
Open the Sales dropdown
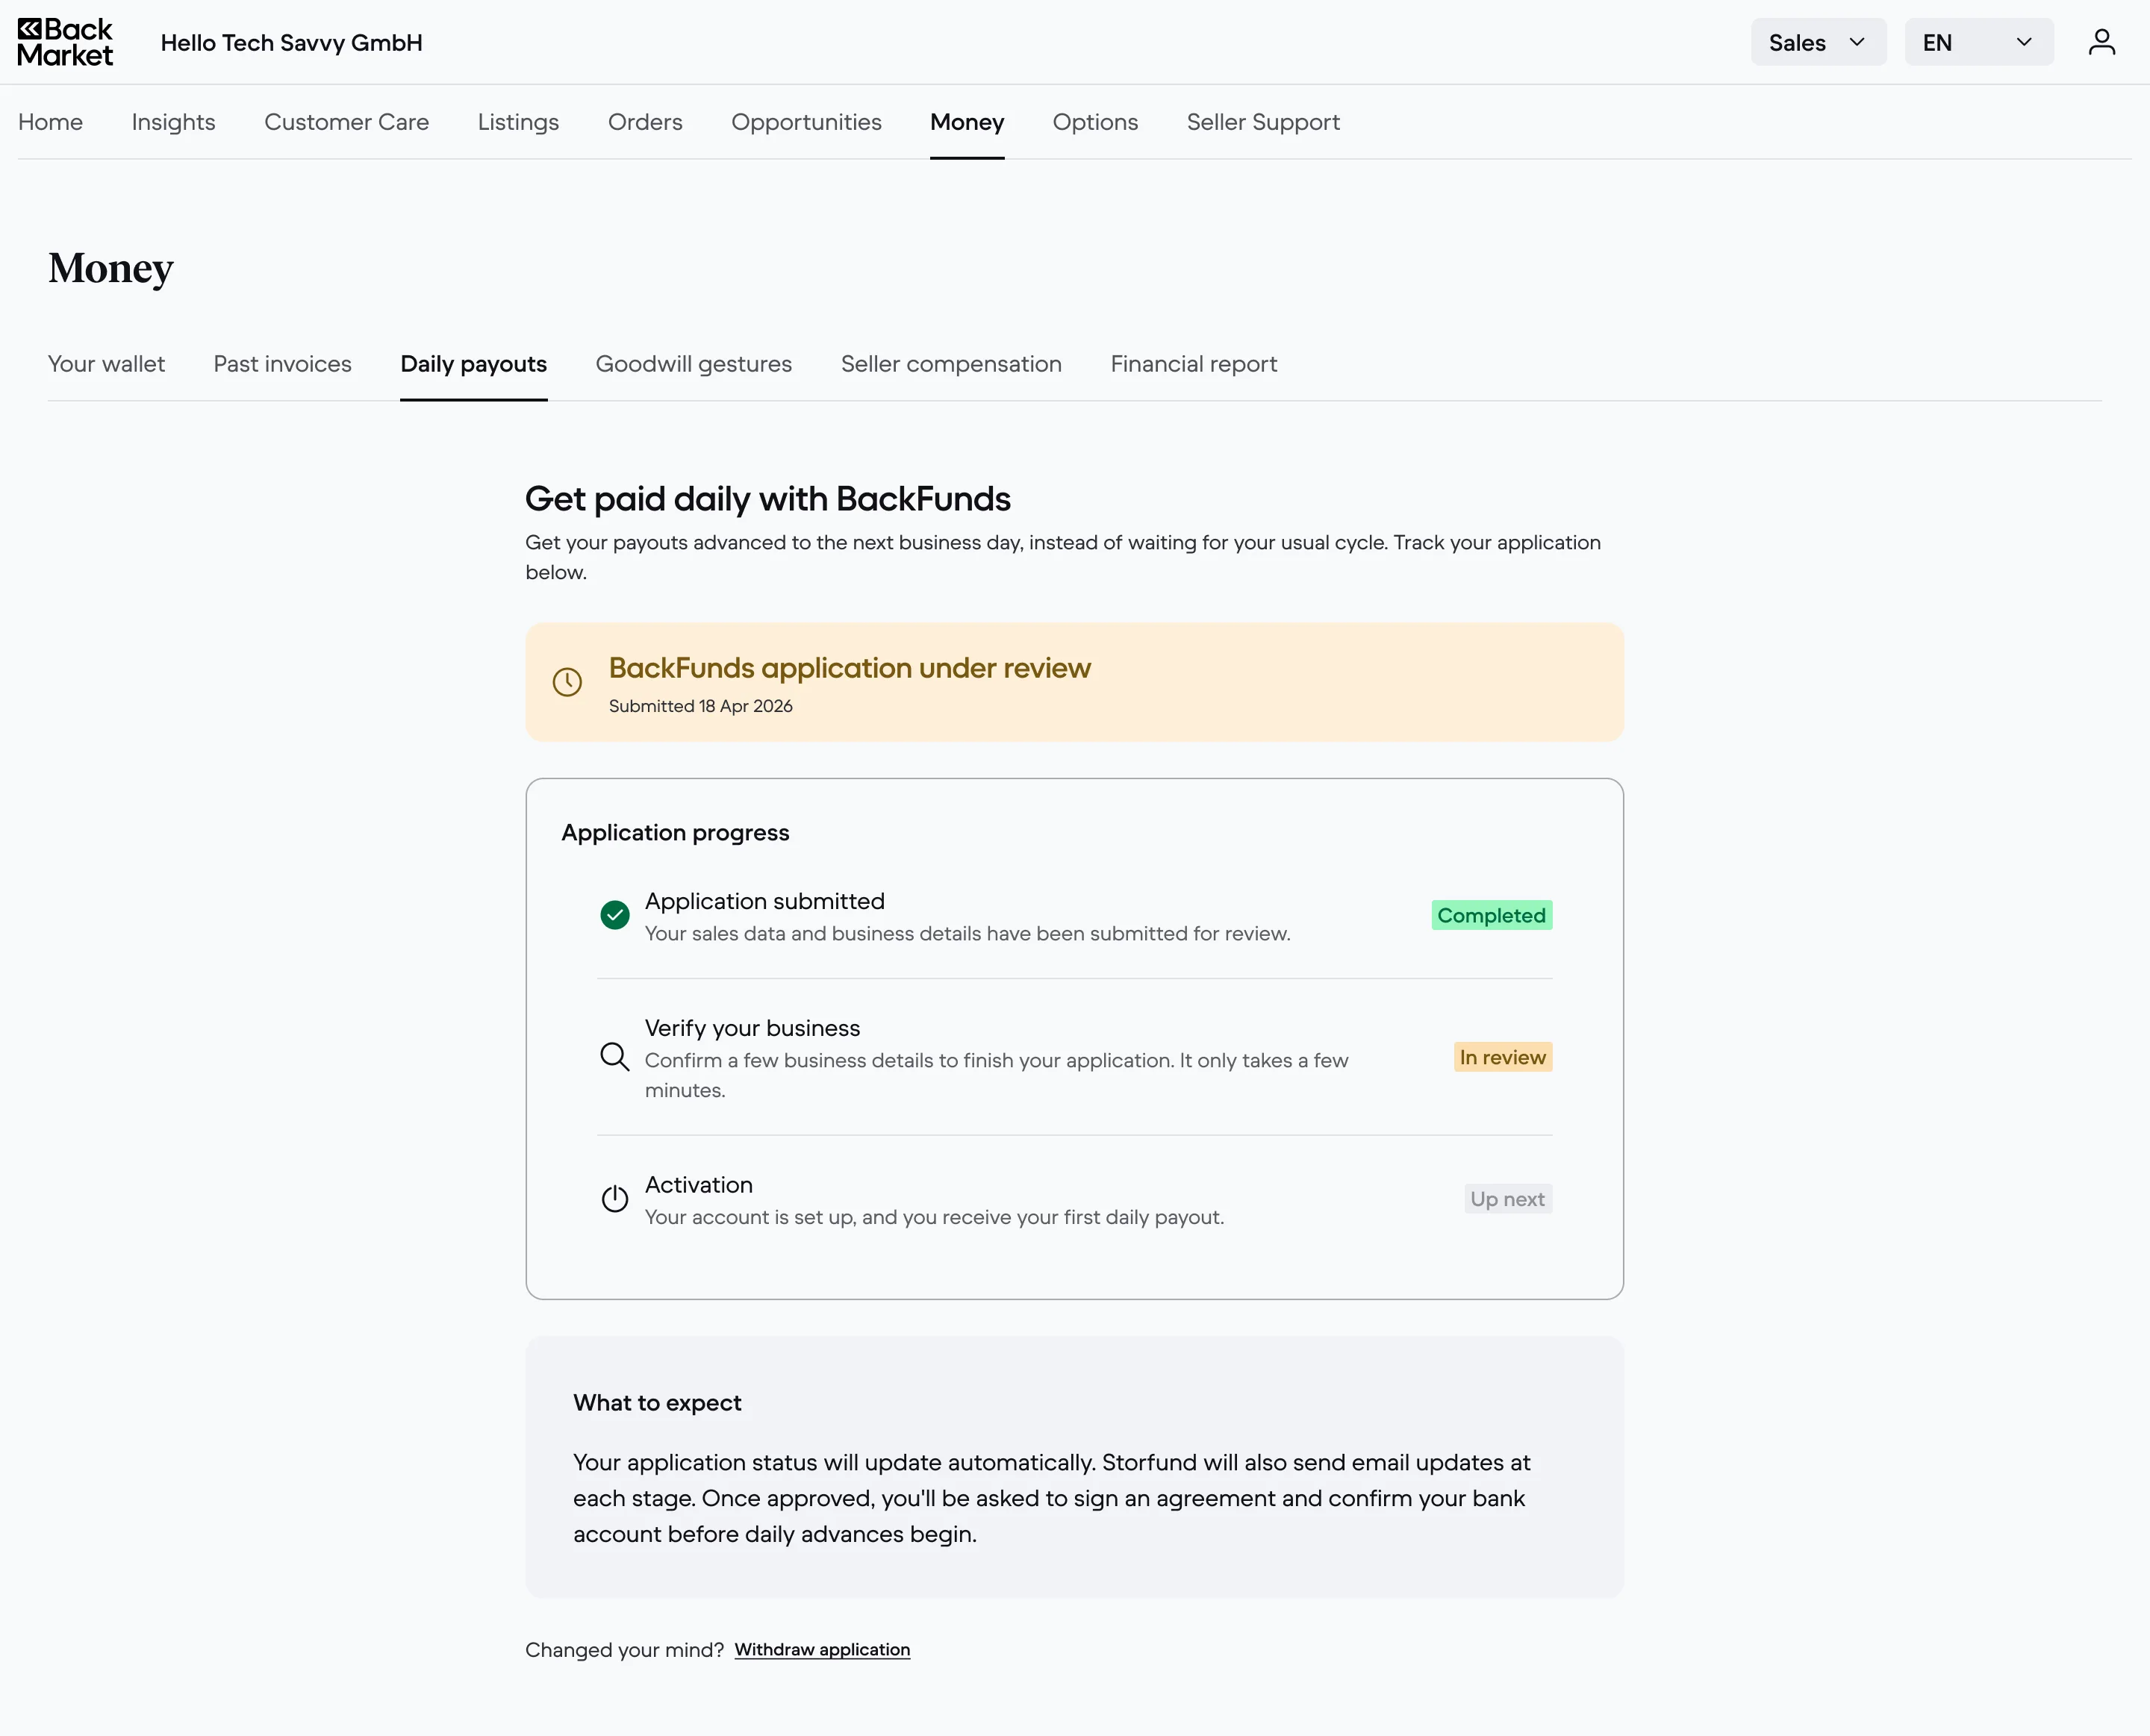(1818, 42)
